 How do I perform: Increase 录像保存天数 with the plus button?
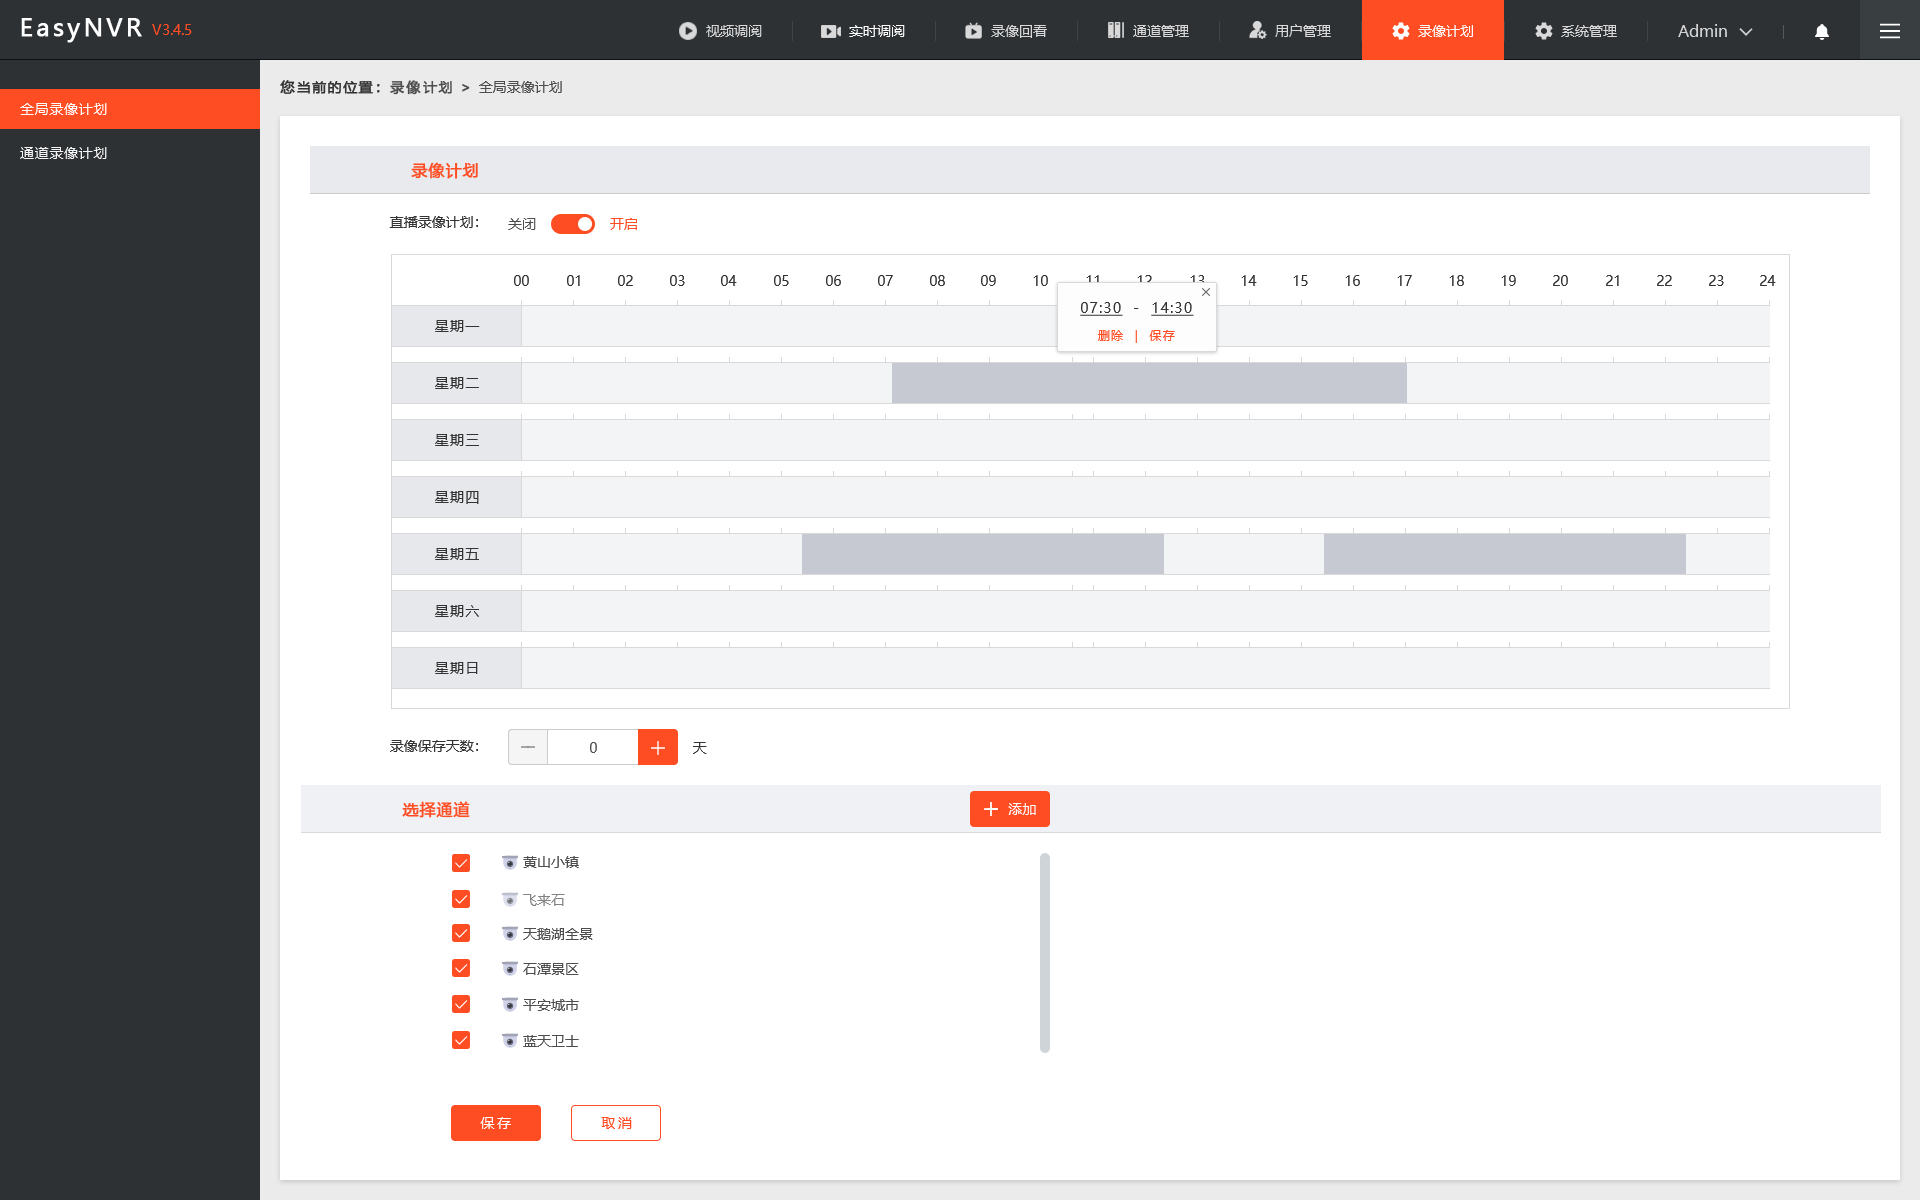point(657,747)
